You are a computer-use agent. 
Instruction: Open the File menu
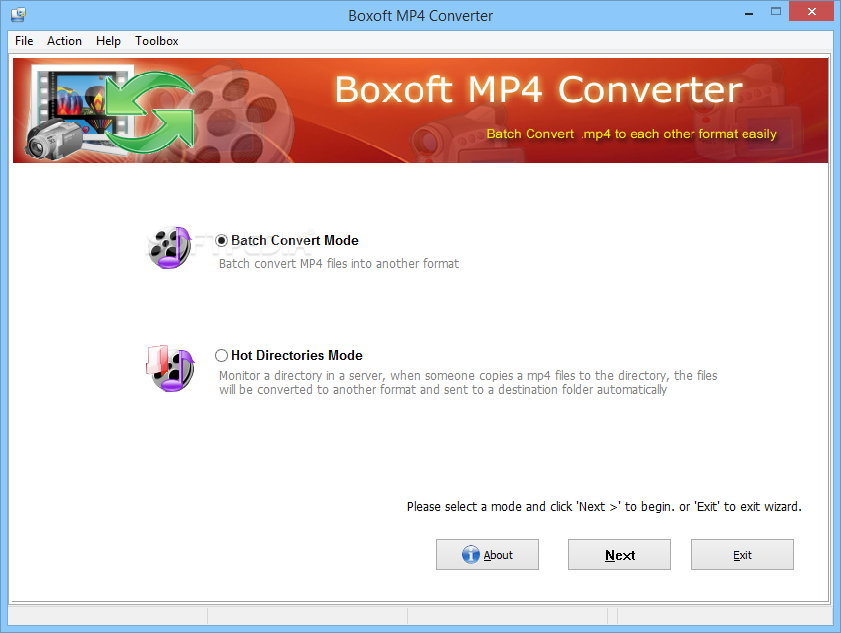24,41
